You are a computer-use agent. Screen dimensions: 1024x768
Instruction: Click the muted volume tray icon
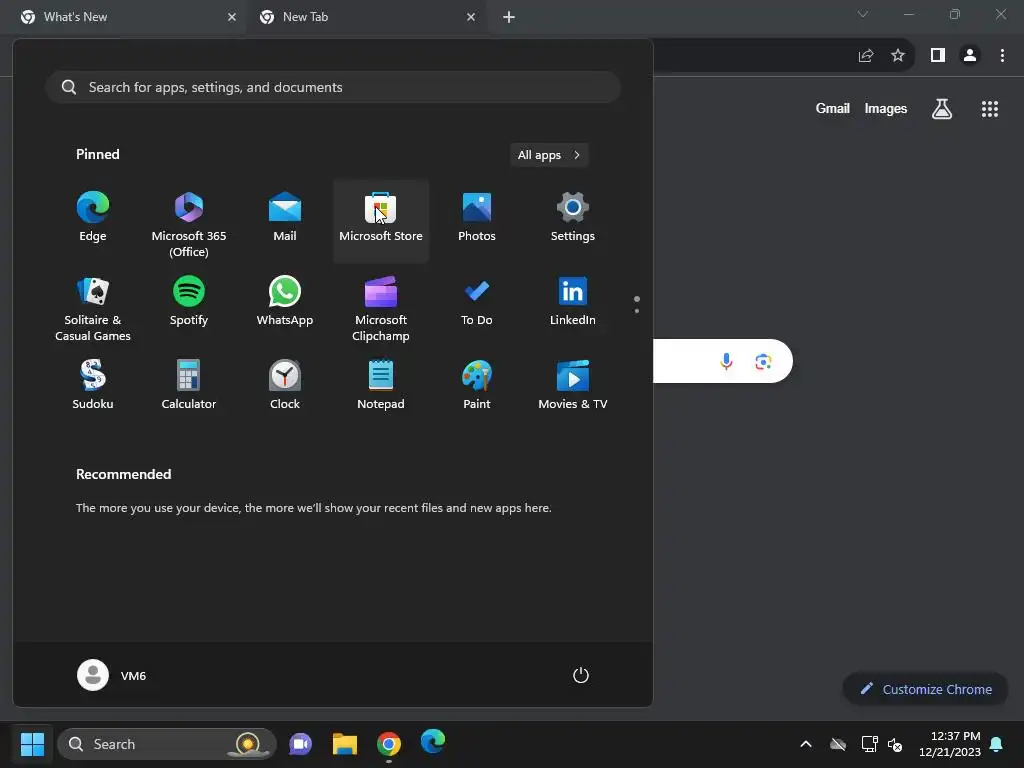pos(895,744)
